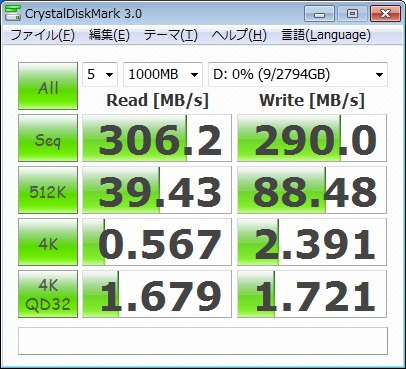Run all benchmarks with the All button
Screen dimensions: 406x369
pos(48,86)
